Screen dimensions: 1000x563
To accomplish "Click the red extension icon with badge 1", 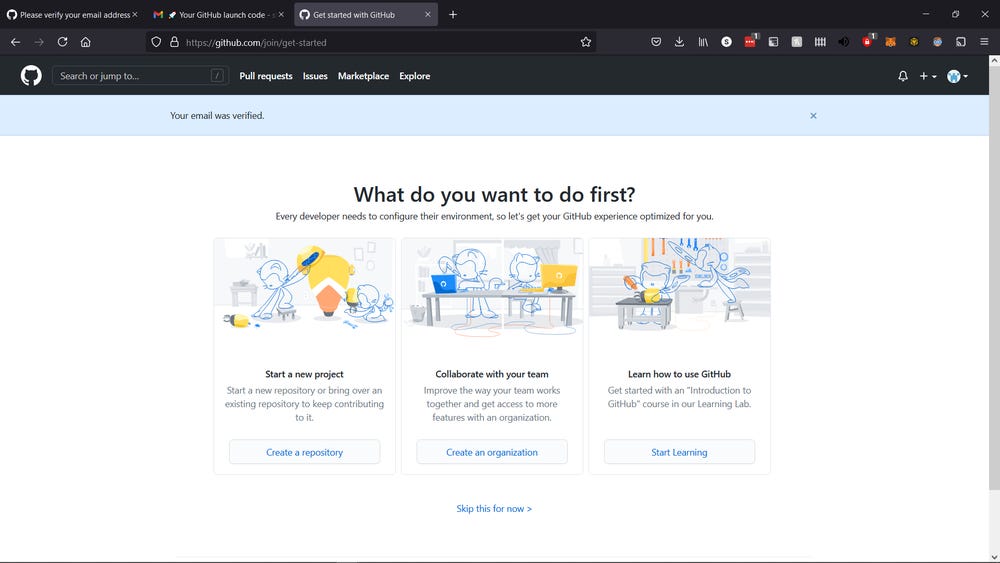I will pyautogui.click(x=750, y=41).
